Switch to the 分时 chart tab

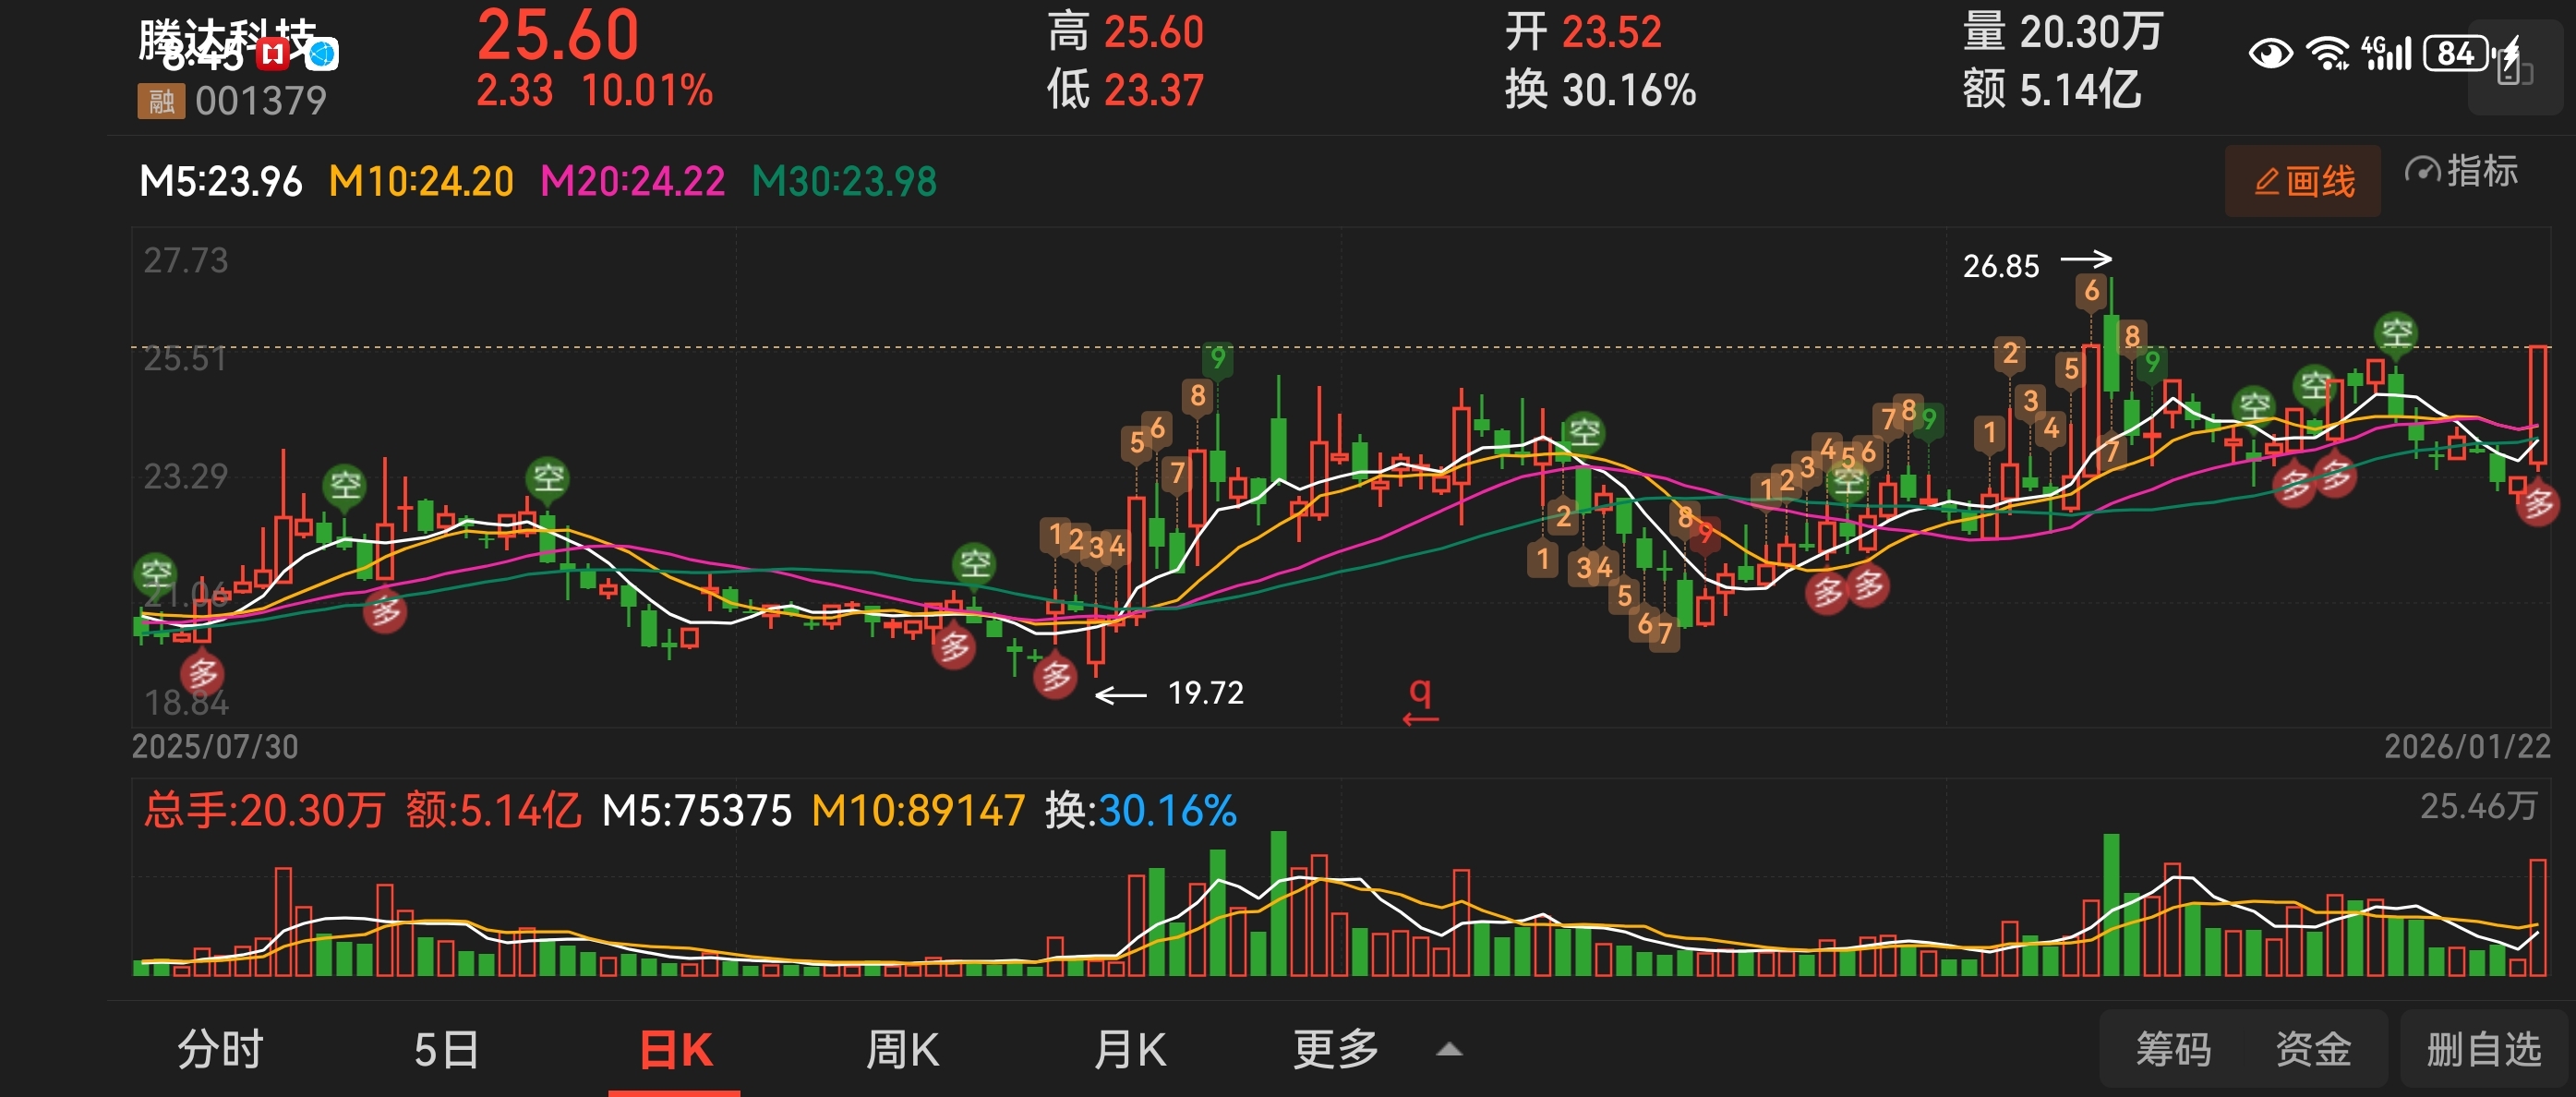pos(220,1049)
